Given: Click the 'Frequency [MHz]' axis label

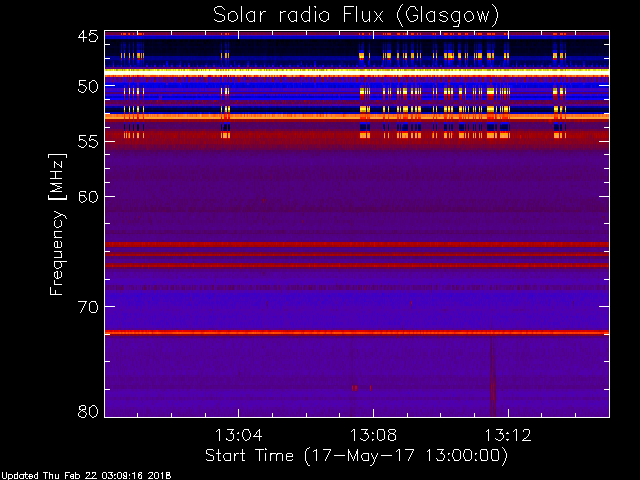Looking at the screenshot, I should point(58,224).
